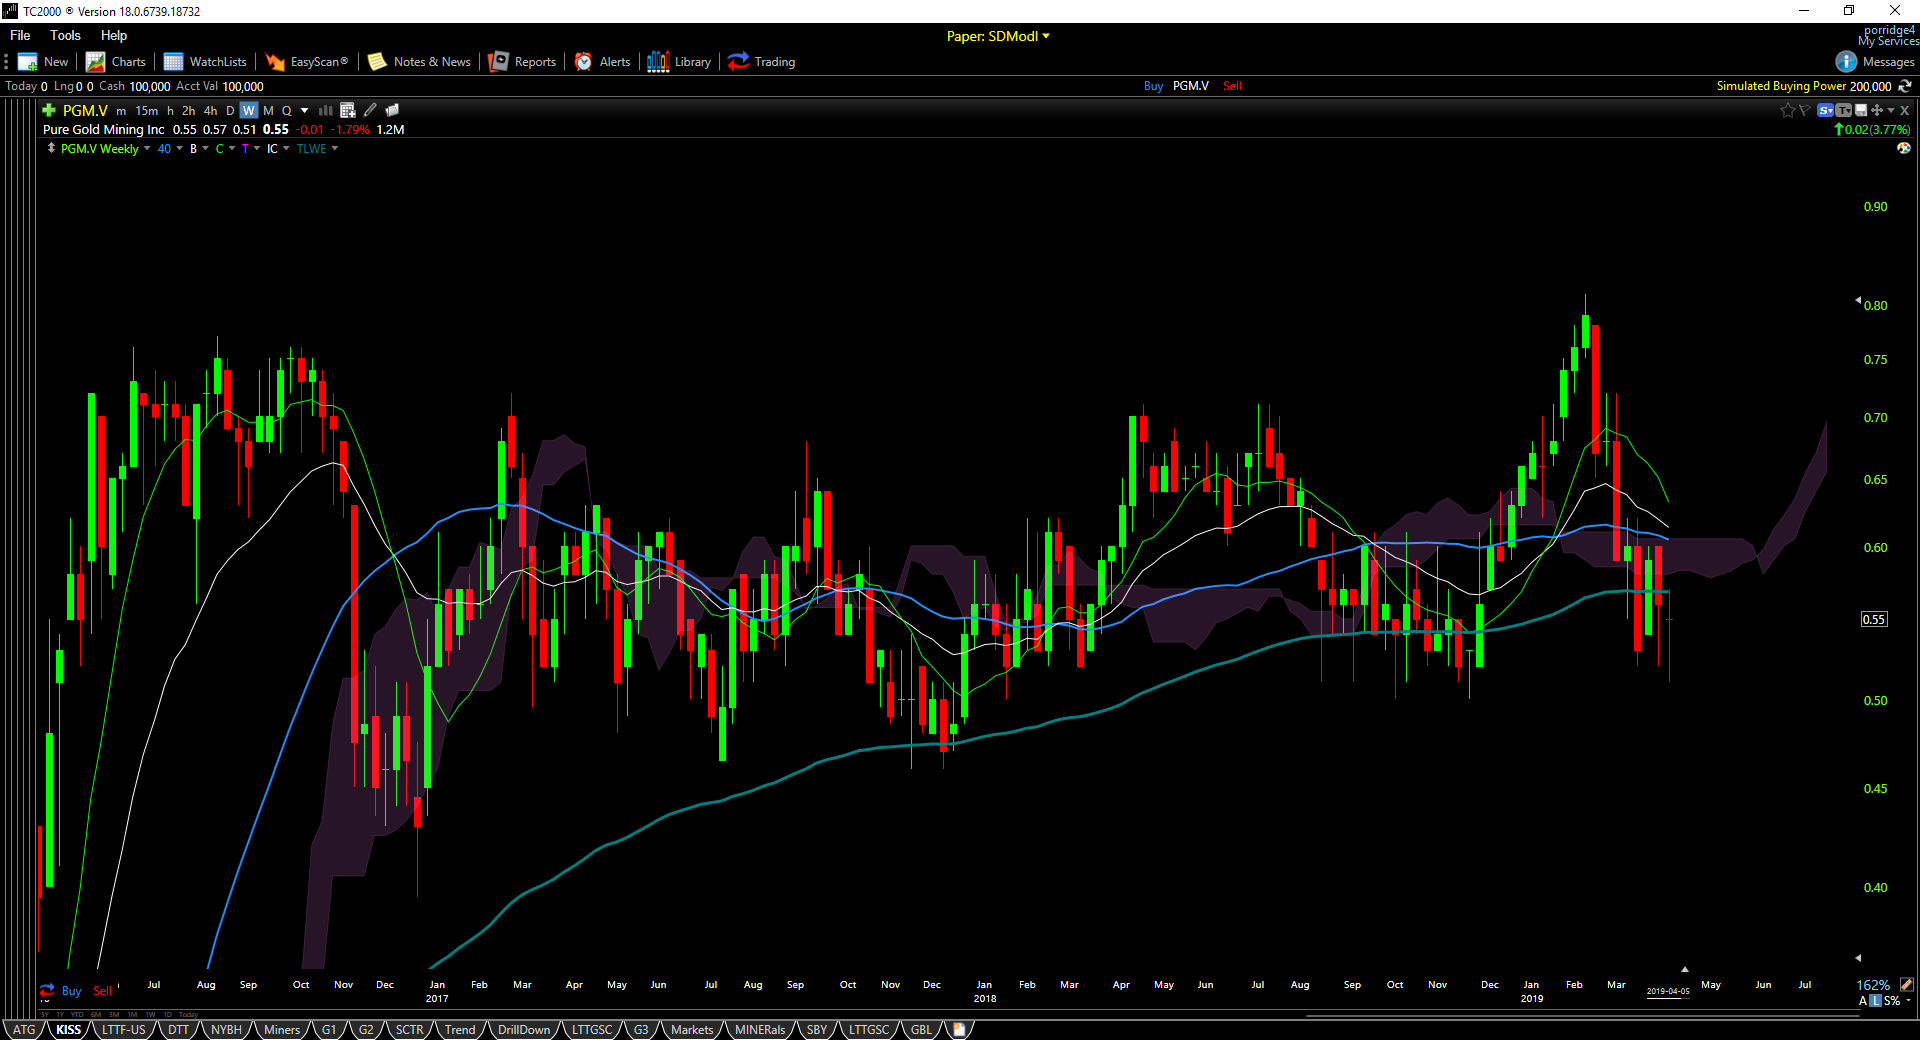Flag the PGM.V symbol
The image size is (1920, 1040).
[1804, 110]
